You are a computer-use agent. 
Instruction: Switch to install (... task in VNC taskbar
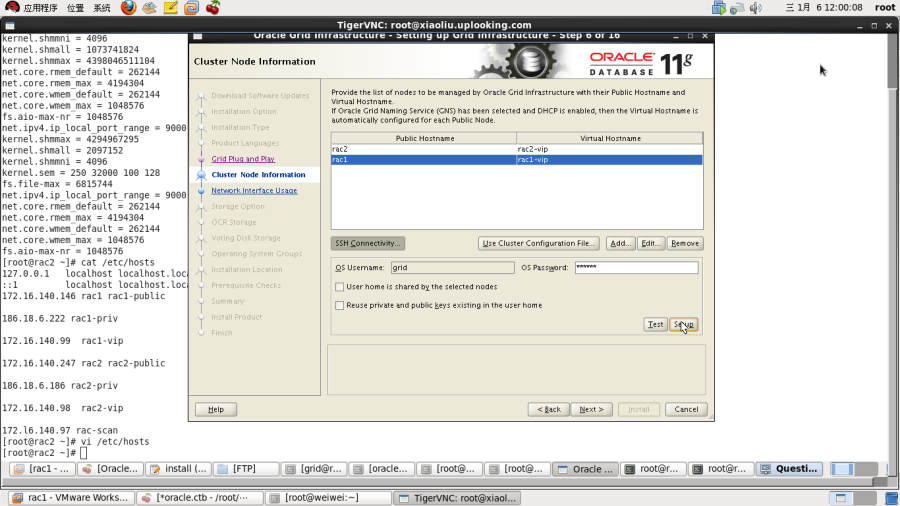[x=179, y=469]
